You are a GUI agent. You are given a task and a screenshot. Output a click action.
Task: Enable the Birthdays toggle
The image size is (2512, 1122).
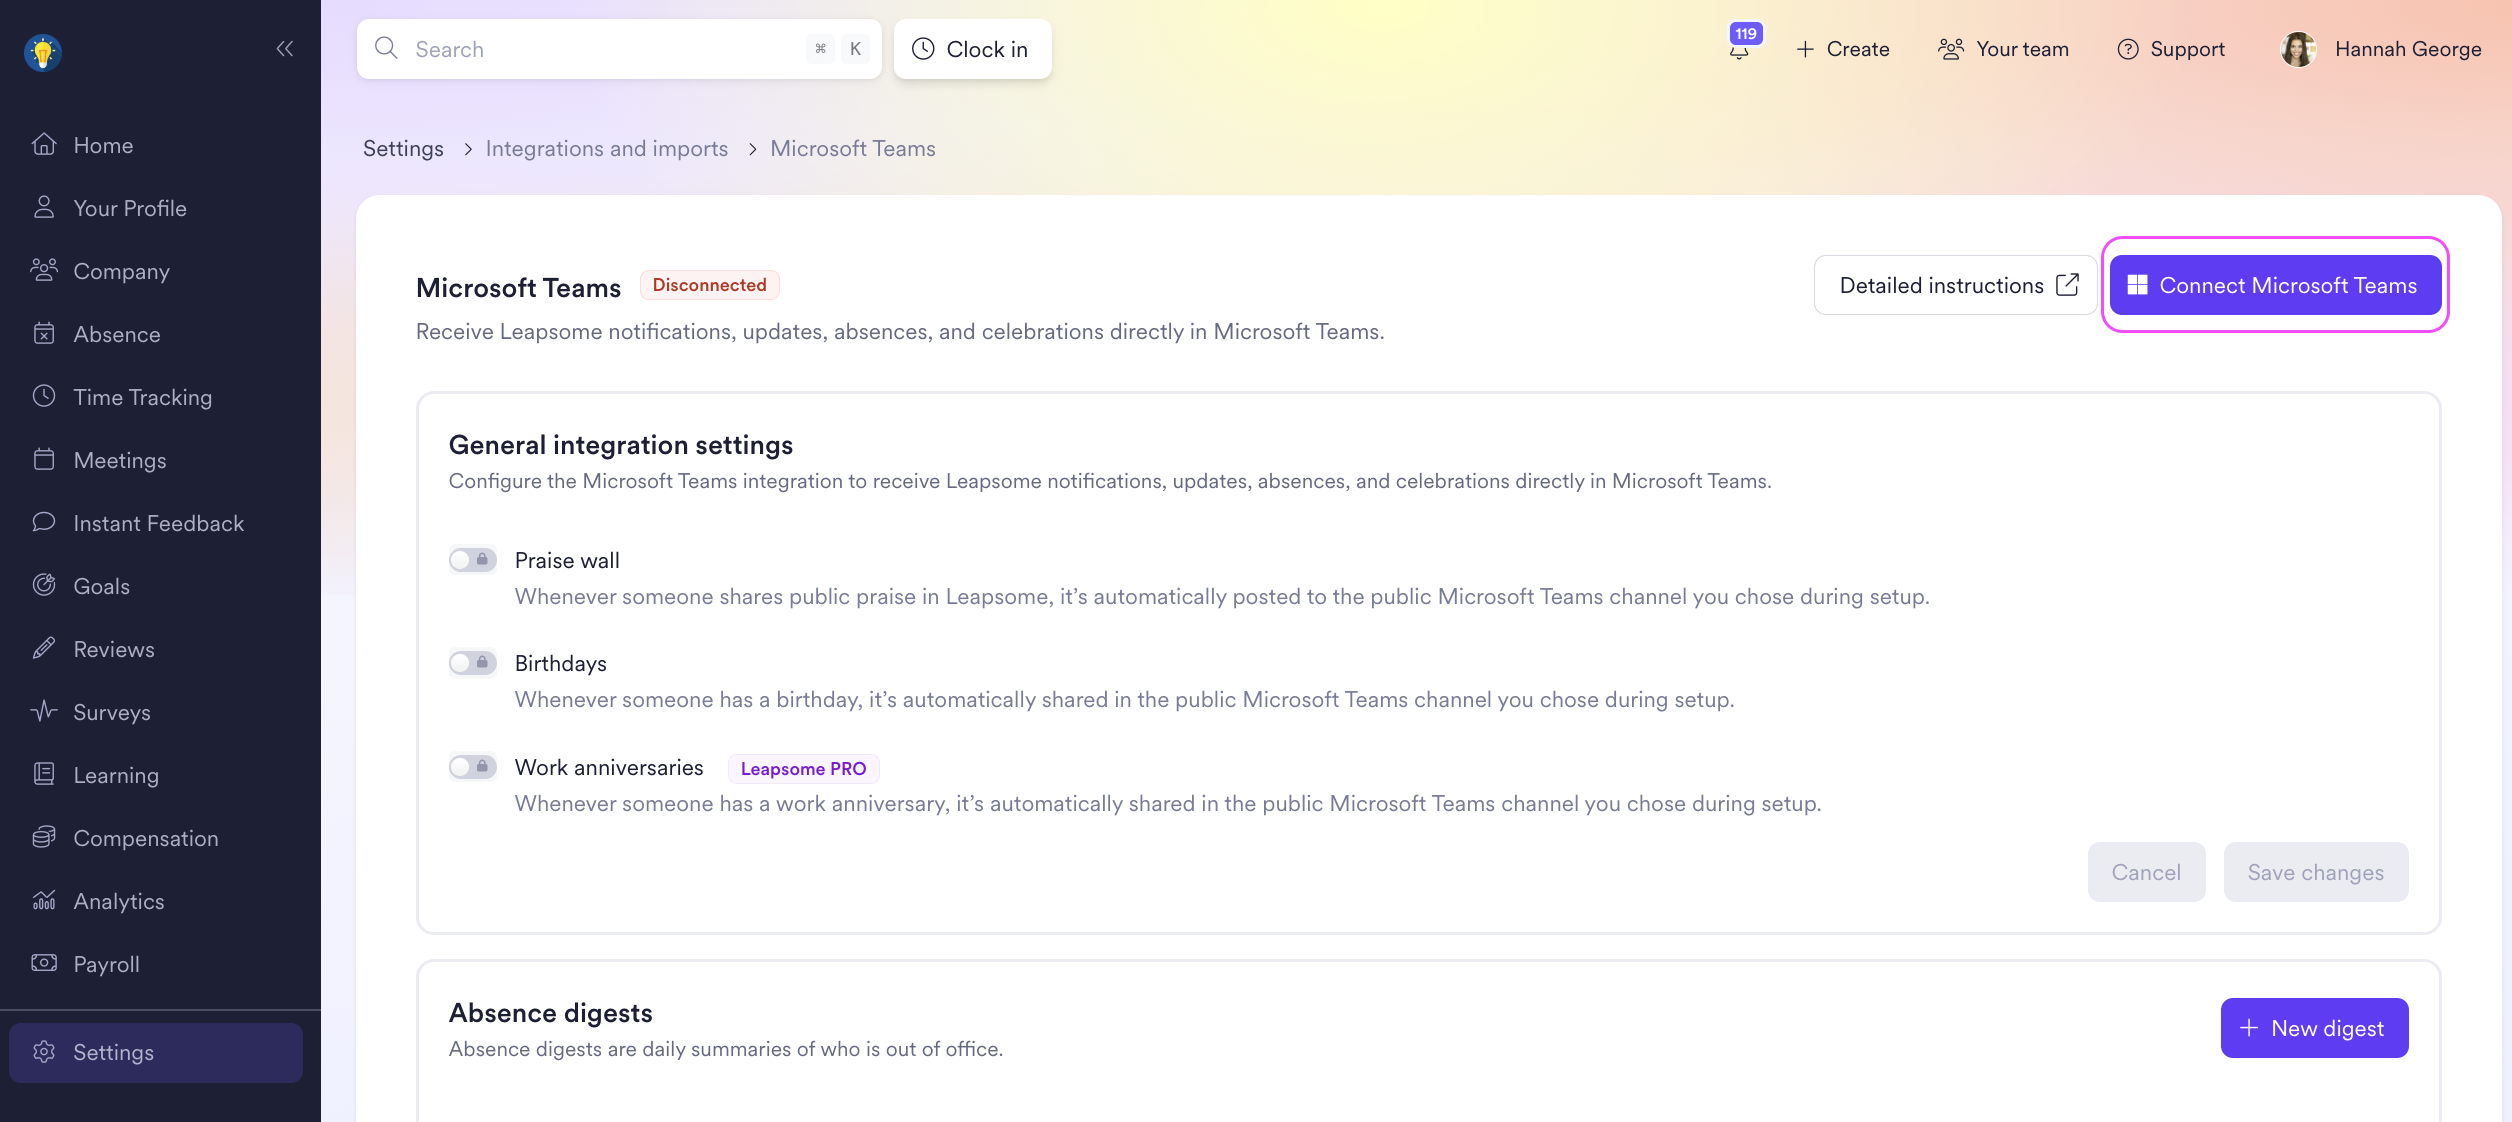472,663
